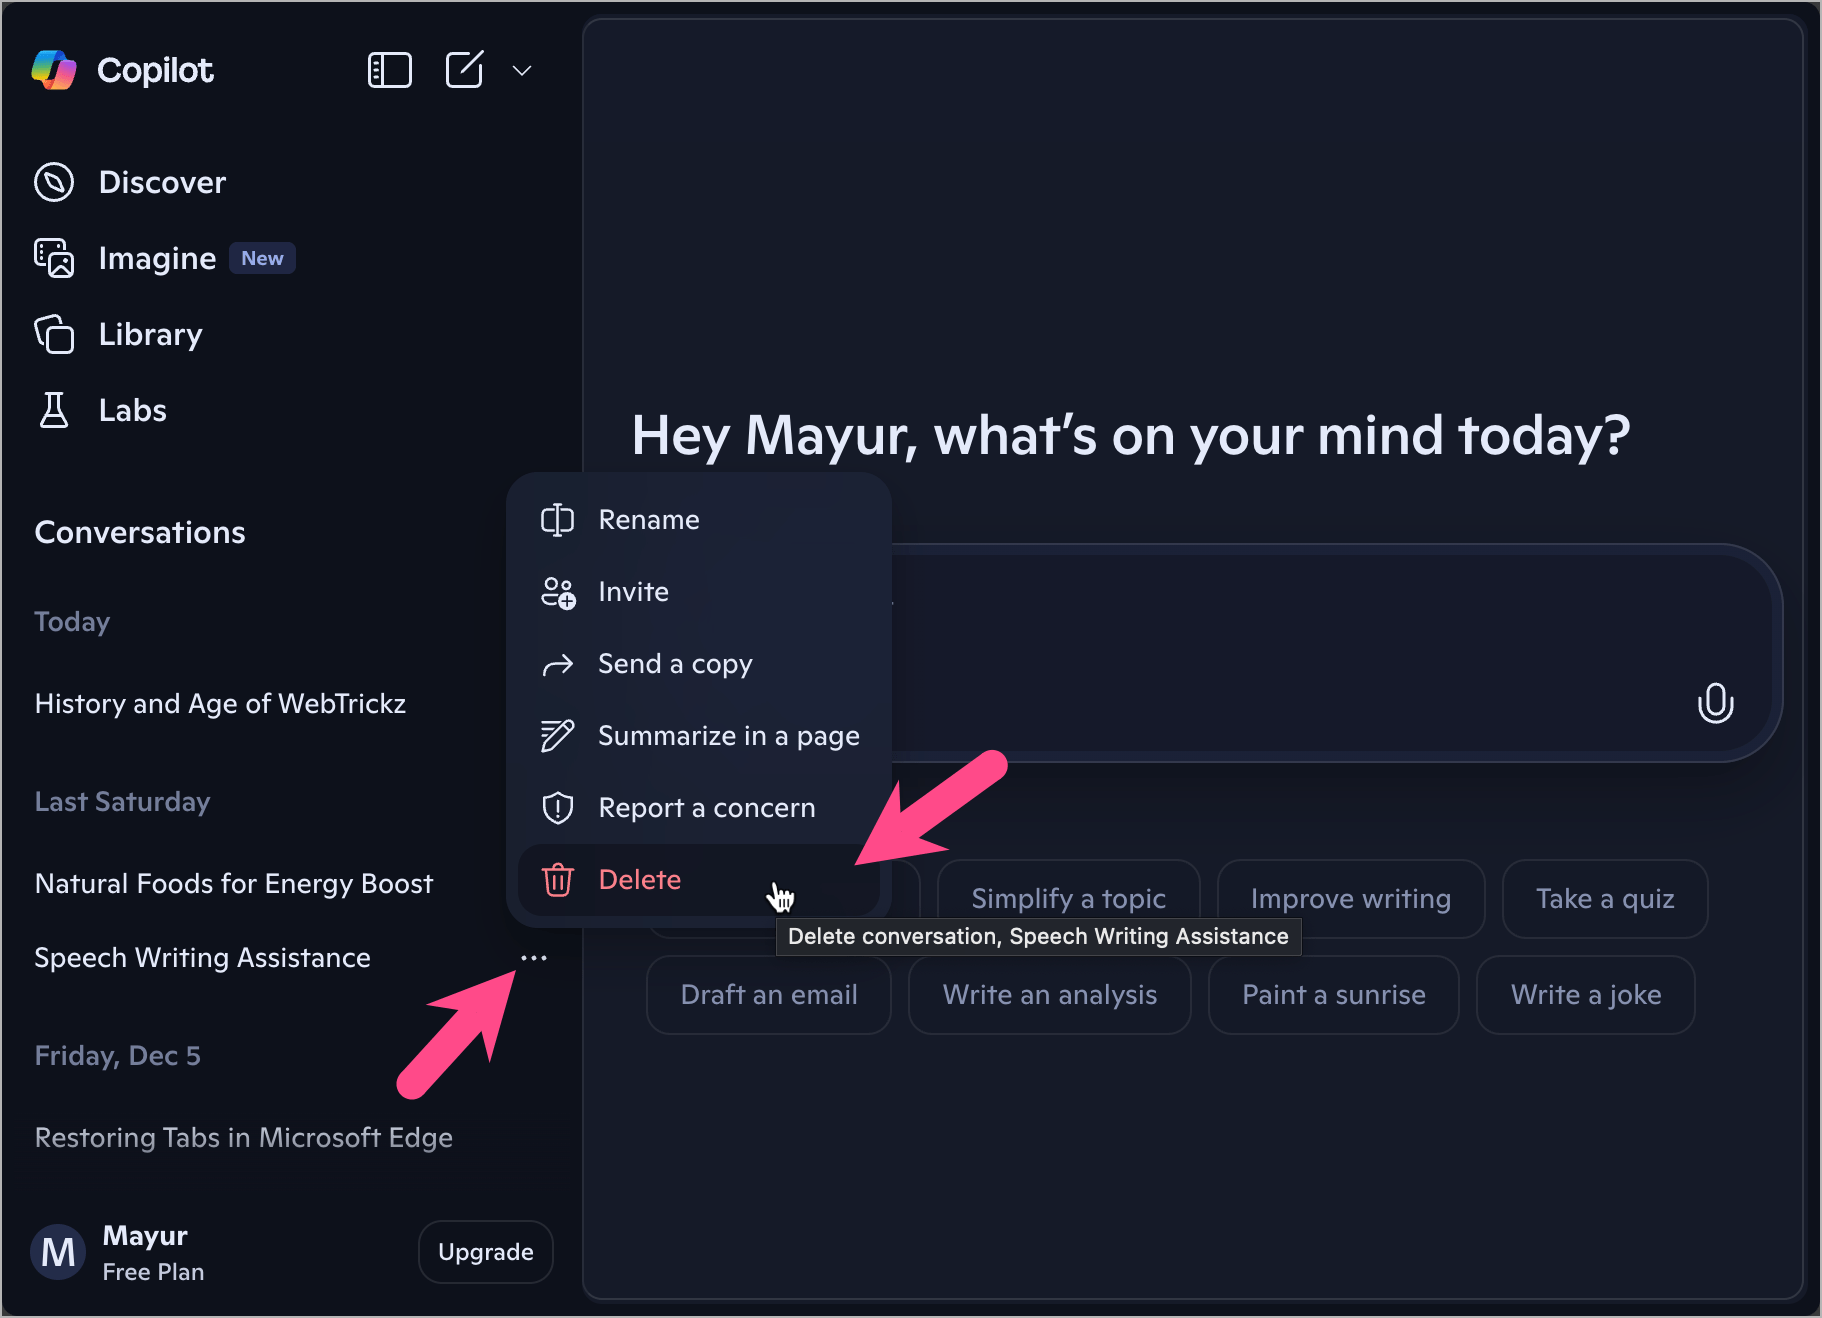Toggle the sidebar panel icon
Viewport: 1822px width, 1318px height.
click(389, 70)
